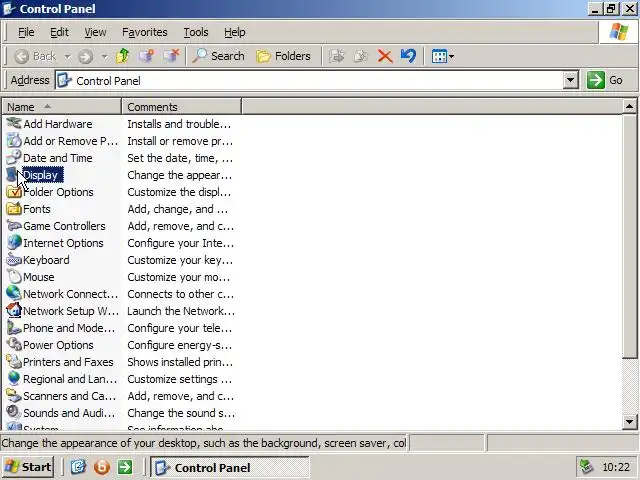Click the 'Installs and trouble…' comment text
The width and height of the screenshot is (640, 480).
click(x=179, y=124)
